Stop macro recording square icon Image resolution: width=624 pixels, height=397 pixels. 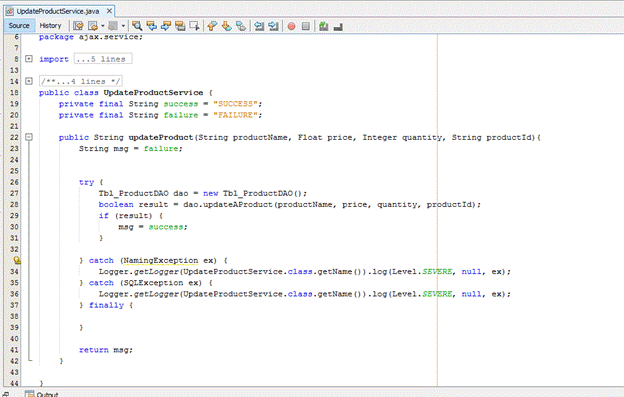tap(306, 26)
